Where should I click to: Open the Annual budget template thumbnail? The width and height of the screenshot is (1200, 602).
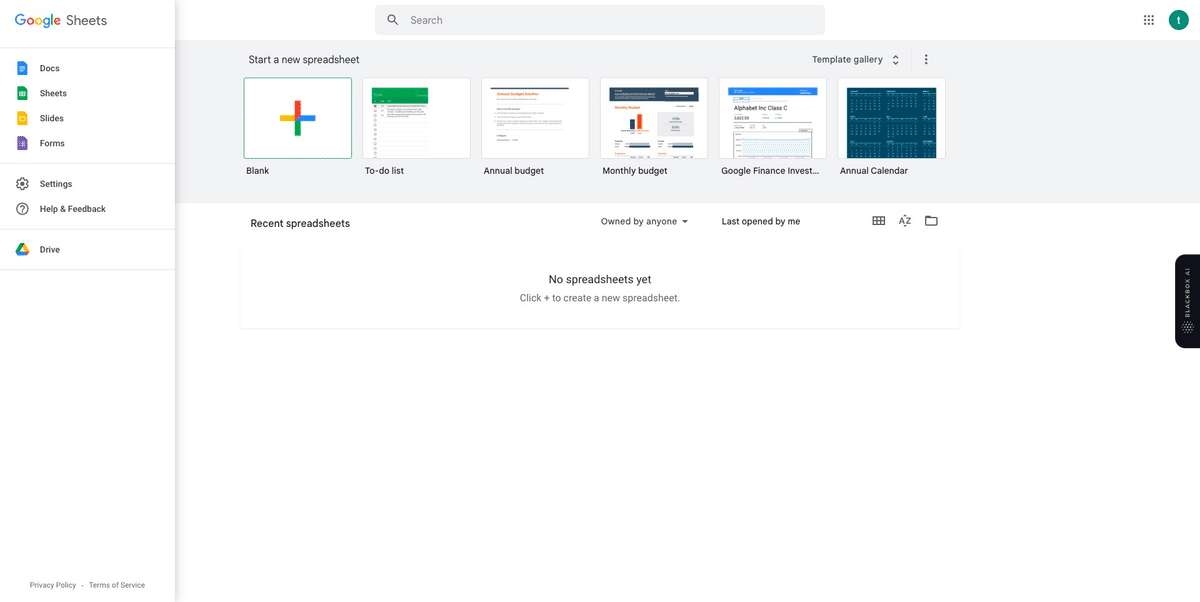pos(535,118)
